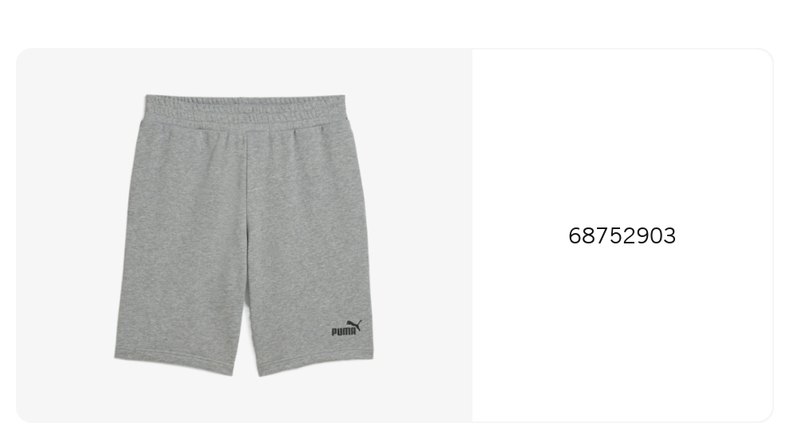Screen dimensions: 790x423
Task: Click the center seam of the shorts
Action: coord(247,212)
